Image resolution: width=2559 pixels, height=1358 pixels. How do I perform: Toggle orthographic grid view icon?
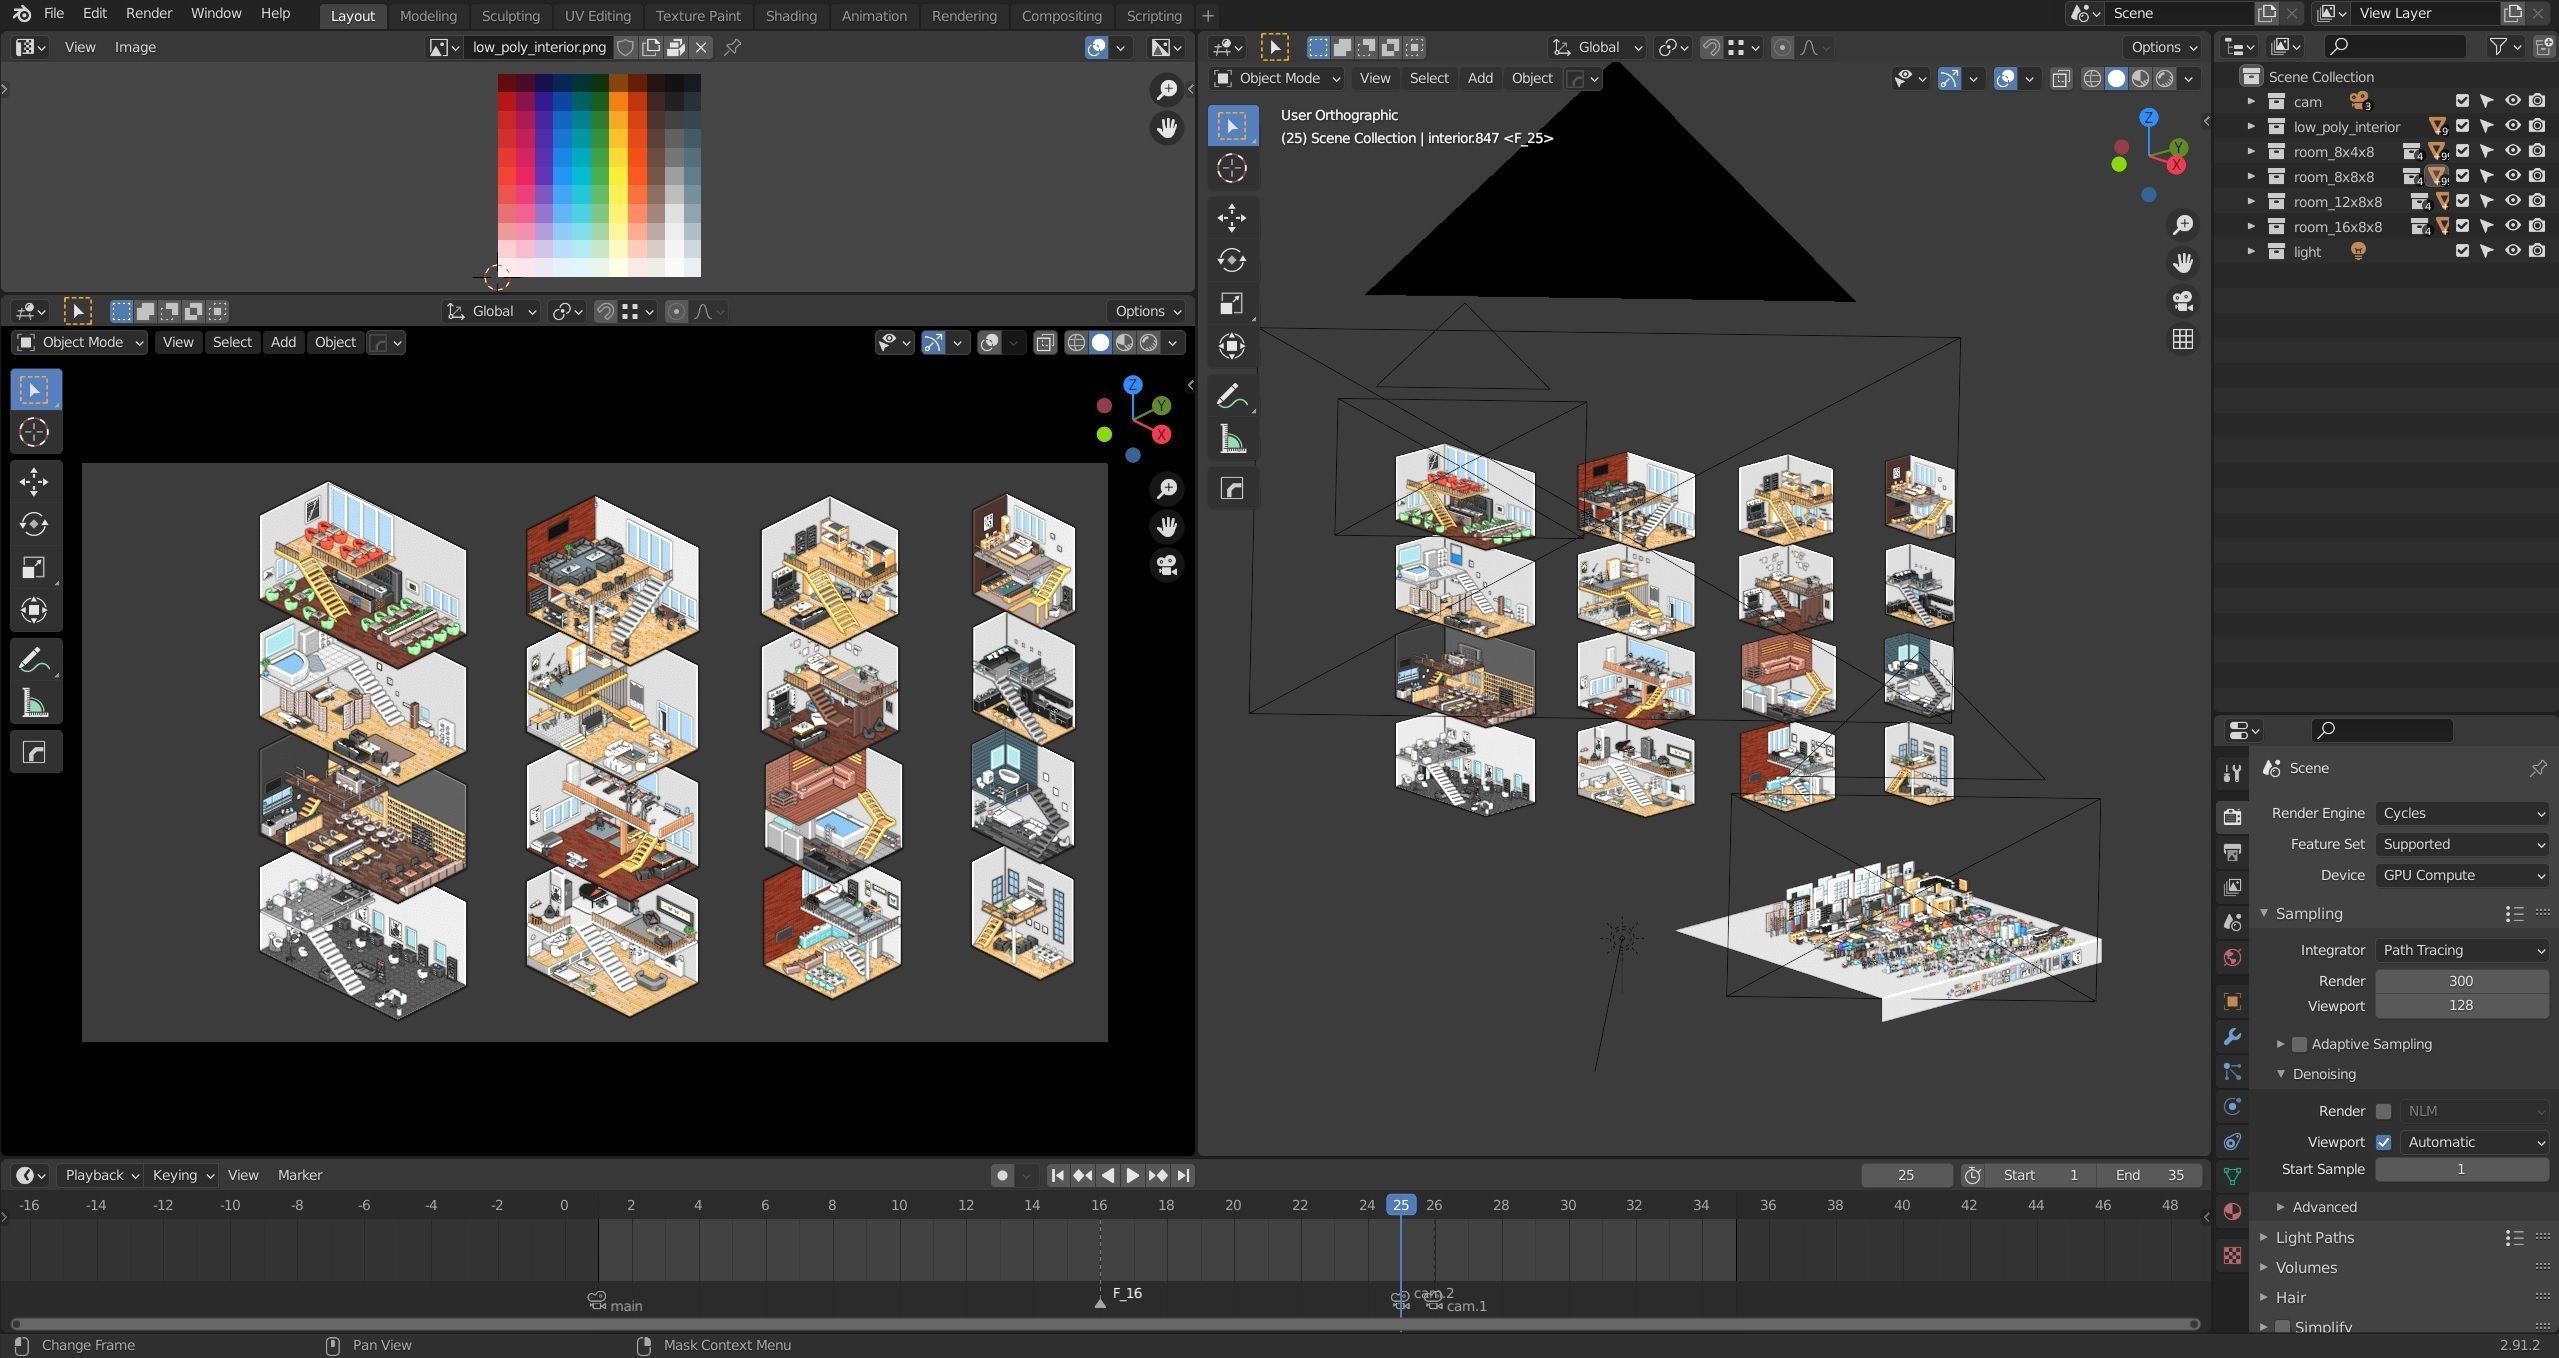coord(2182,340)
